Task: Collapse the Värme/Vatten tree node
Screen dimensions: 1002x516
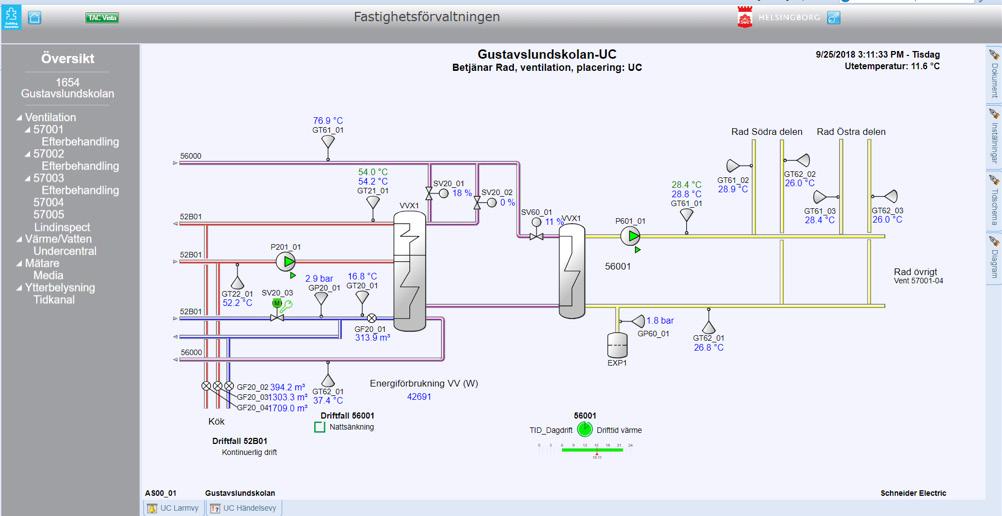Action: 20,240
